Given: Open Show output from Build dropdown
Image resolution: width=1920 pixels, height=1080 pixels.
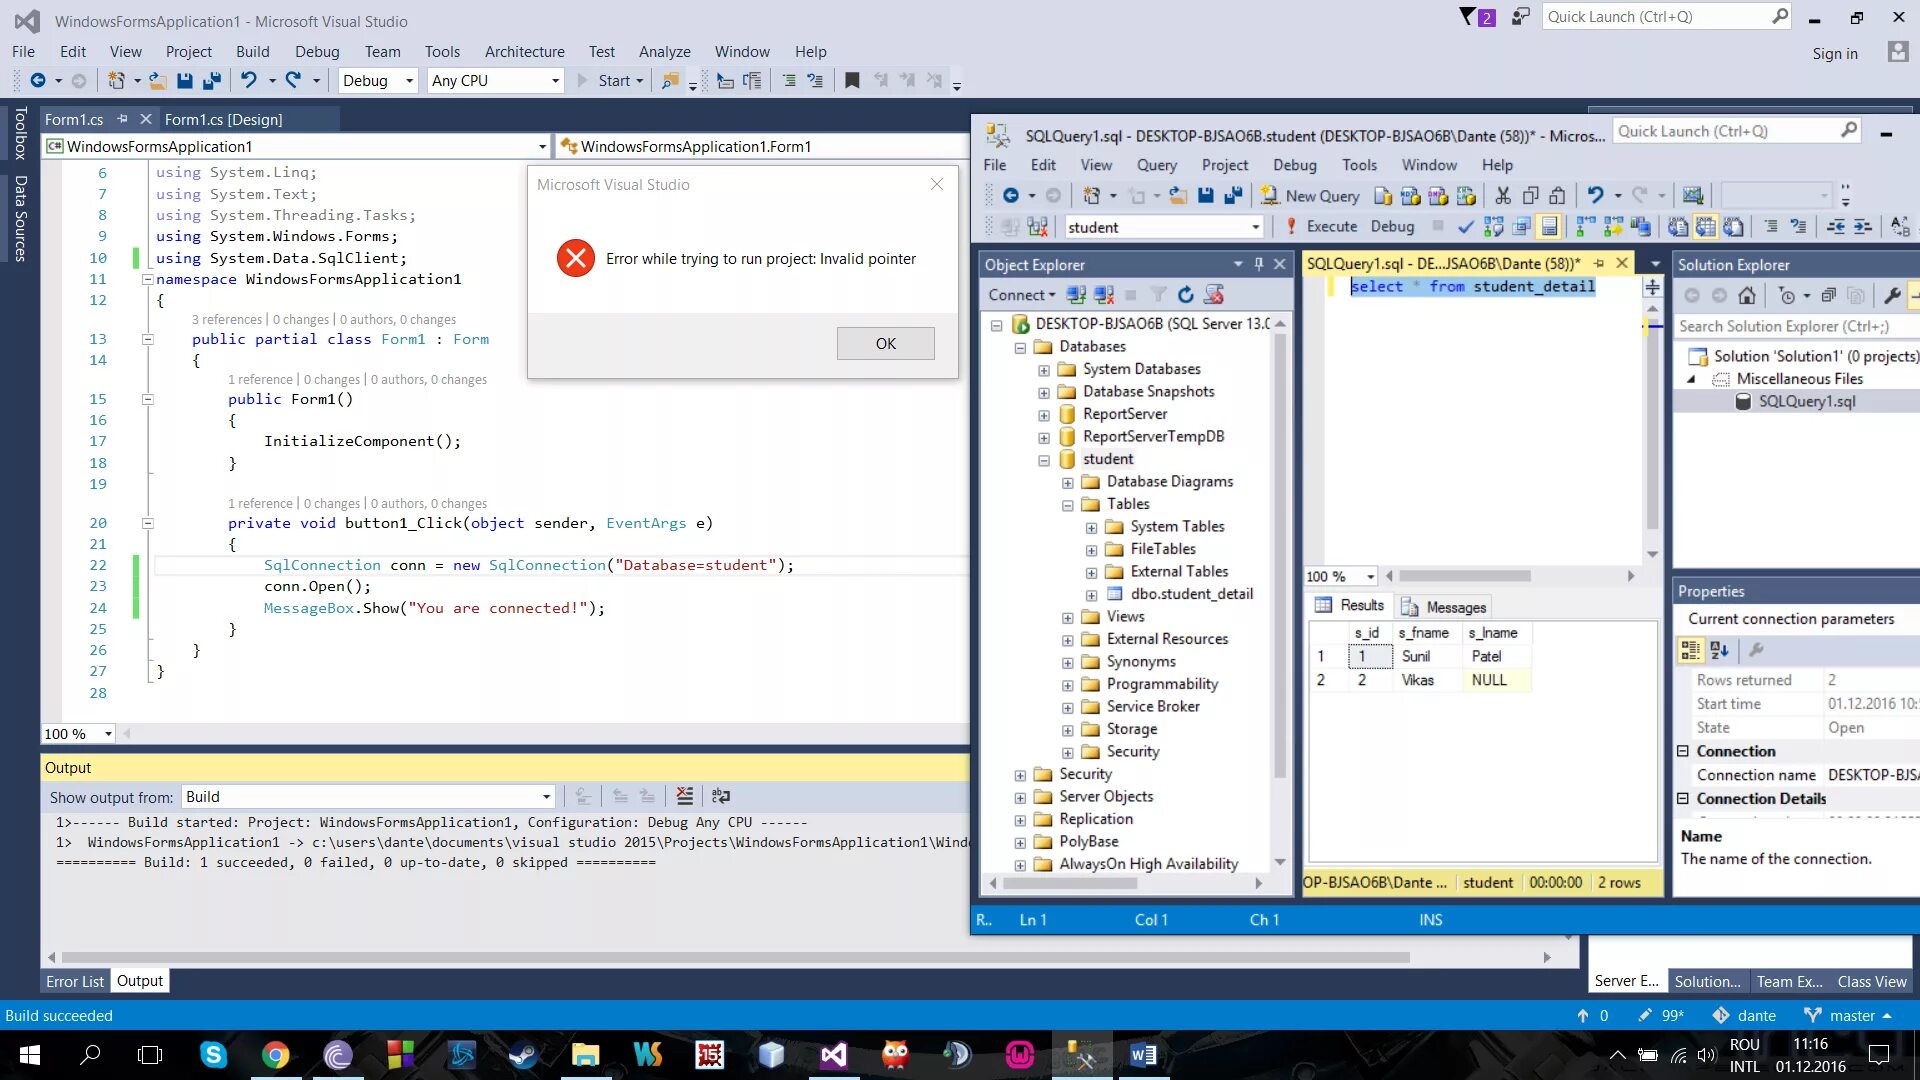Looking at the screenshot, I should click(368, 797).
